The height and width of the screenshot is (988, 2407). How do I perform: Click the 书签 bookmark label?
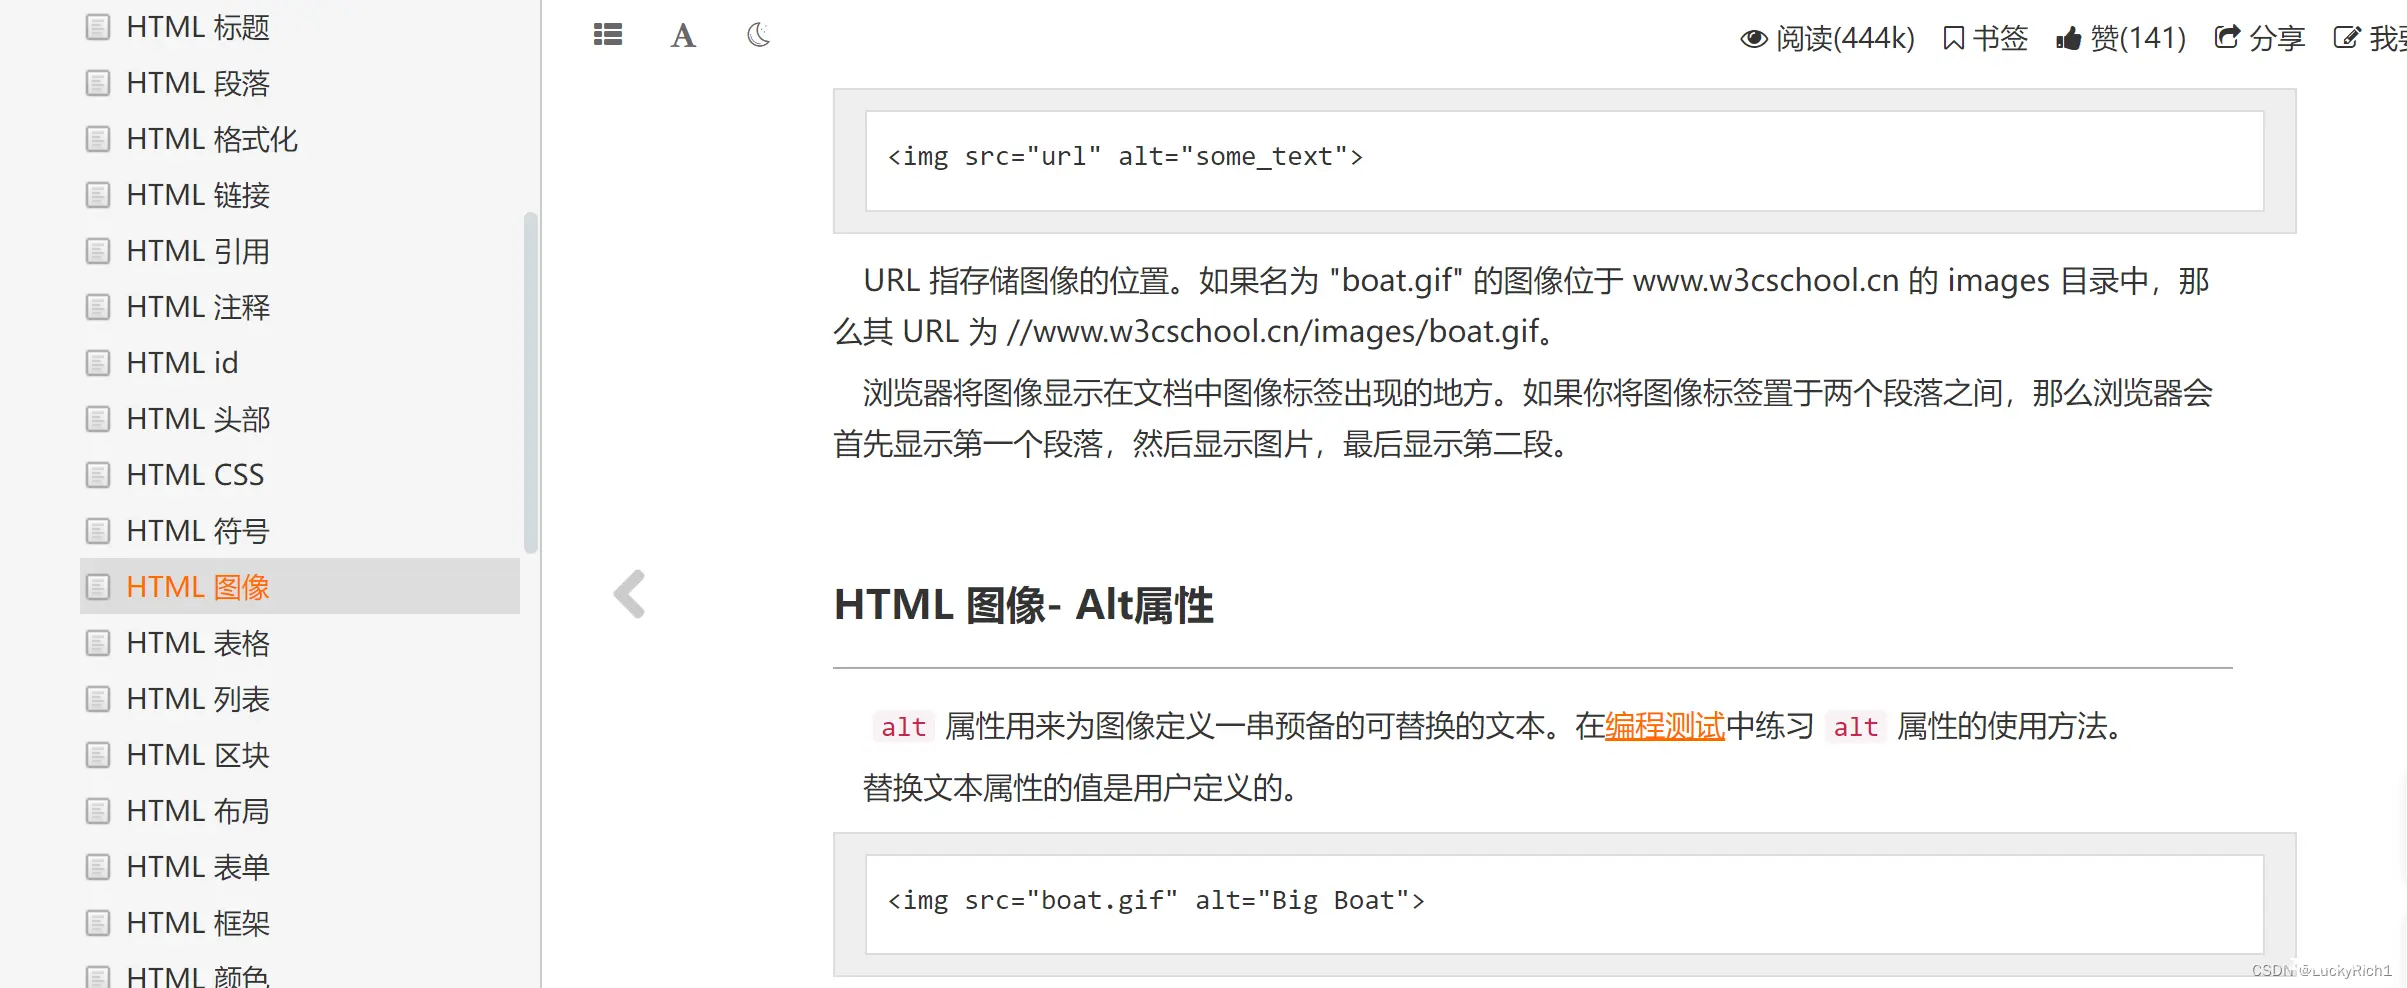tap(2000, 38)
